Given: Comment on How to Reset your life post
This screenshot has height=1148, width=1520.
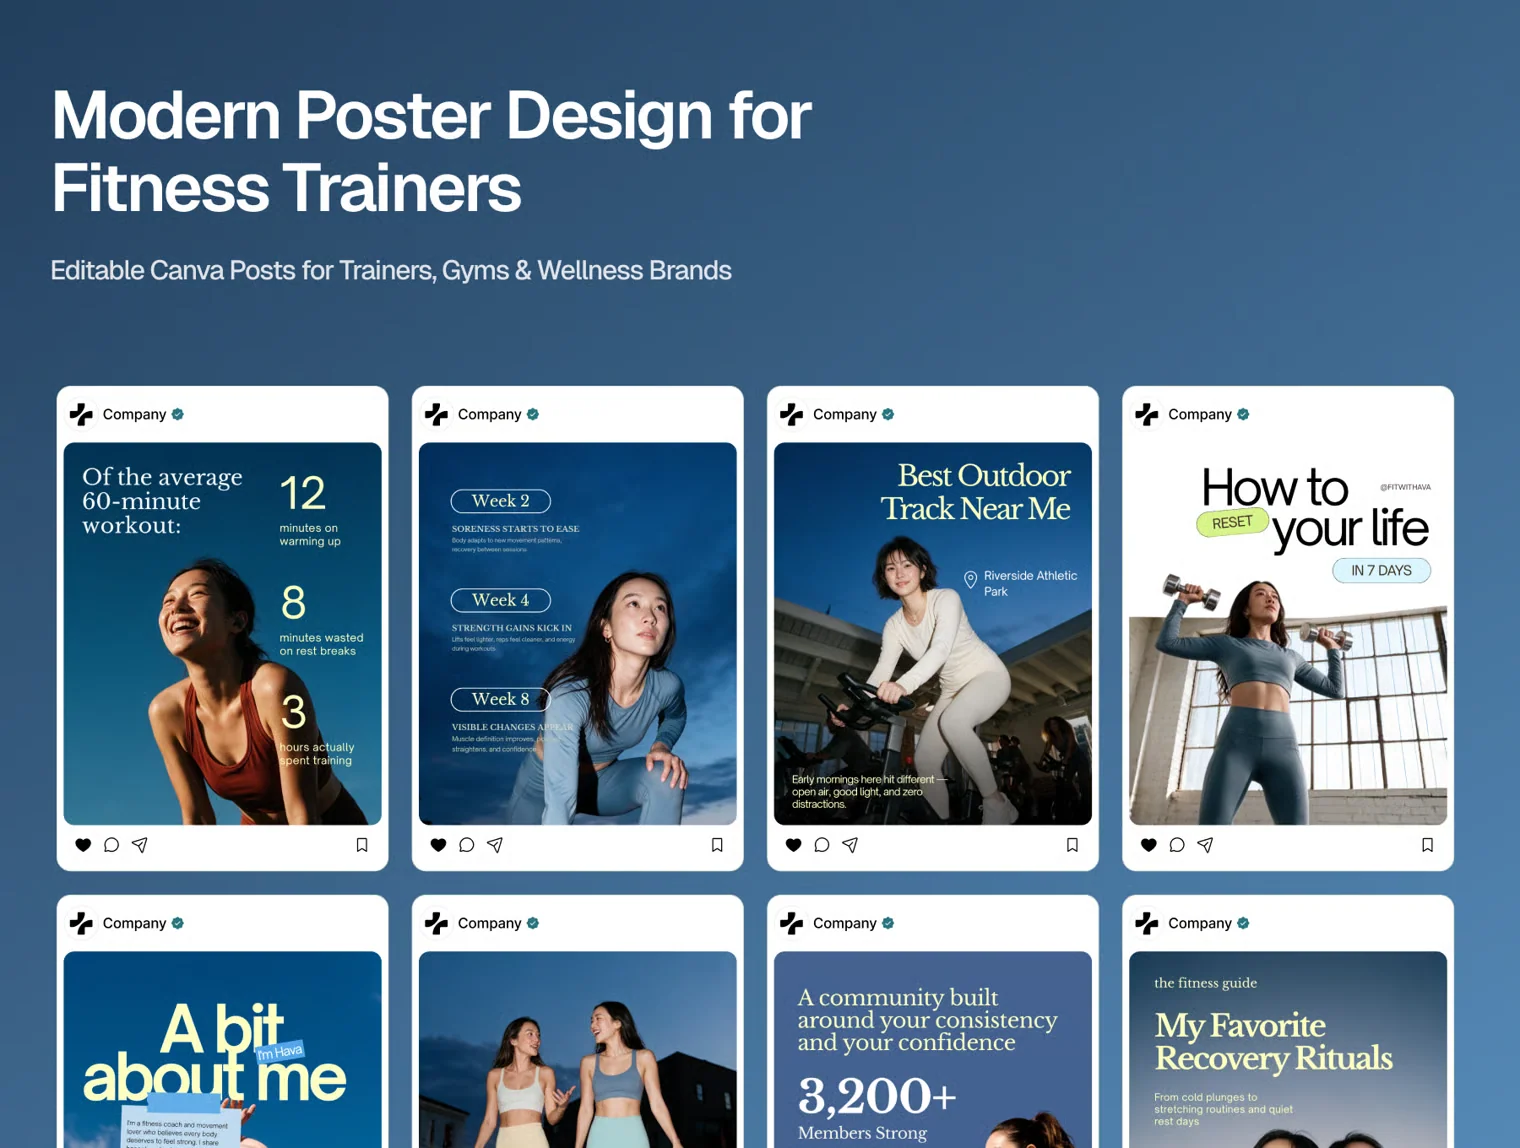Looking at the screenshot, I should [x=1176, y=845].
